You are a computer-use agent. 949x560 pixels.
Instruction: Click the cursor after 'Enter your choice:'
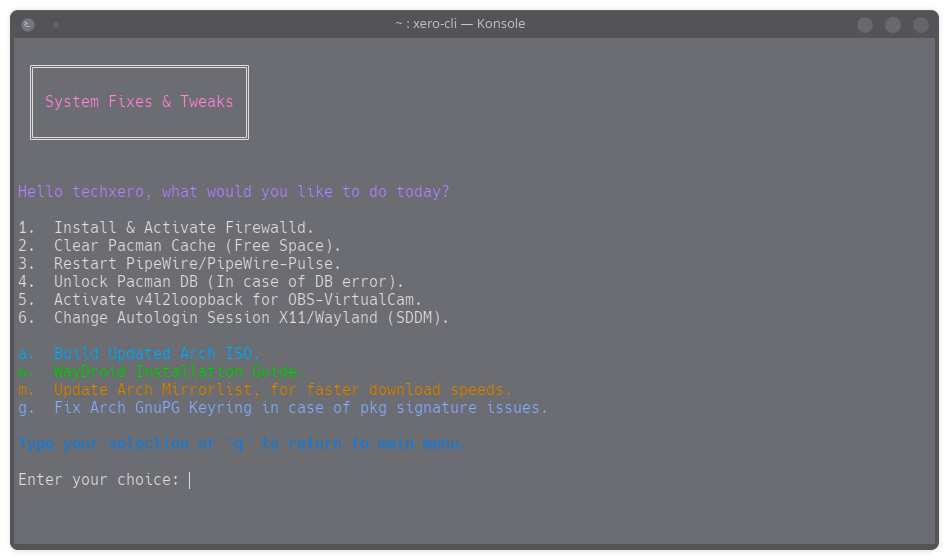pyautogui.click(x=190, y=480)
